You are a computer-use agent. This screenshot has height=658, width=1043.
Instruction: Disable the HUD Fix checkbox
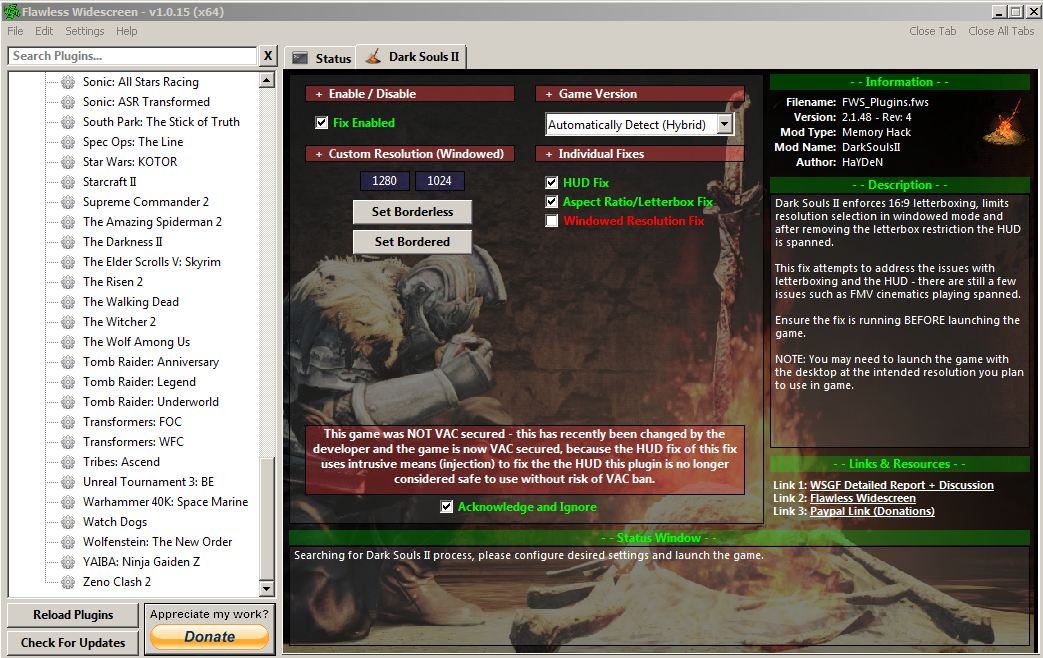coord(551,182)
